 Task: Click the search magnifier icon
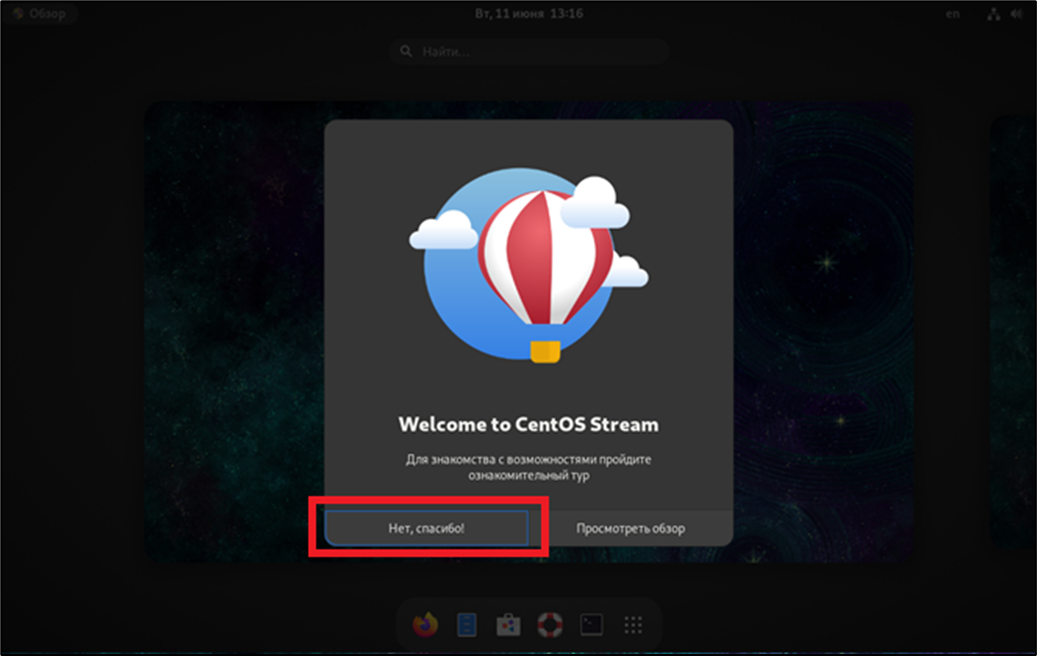[406, 52]
